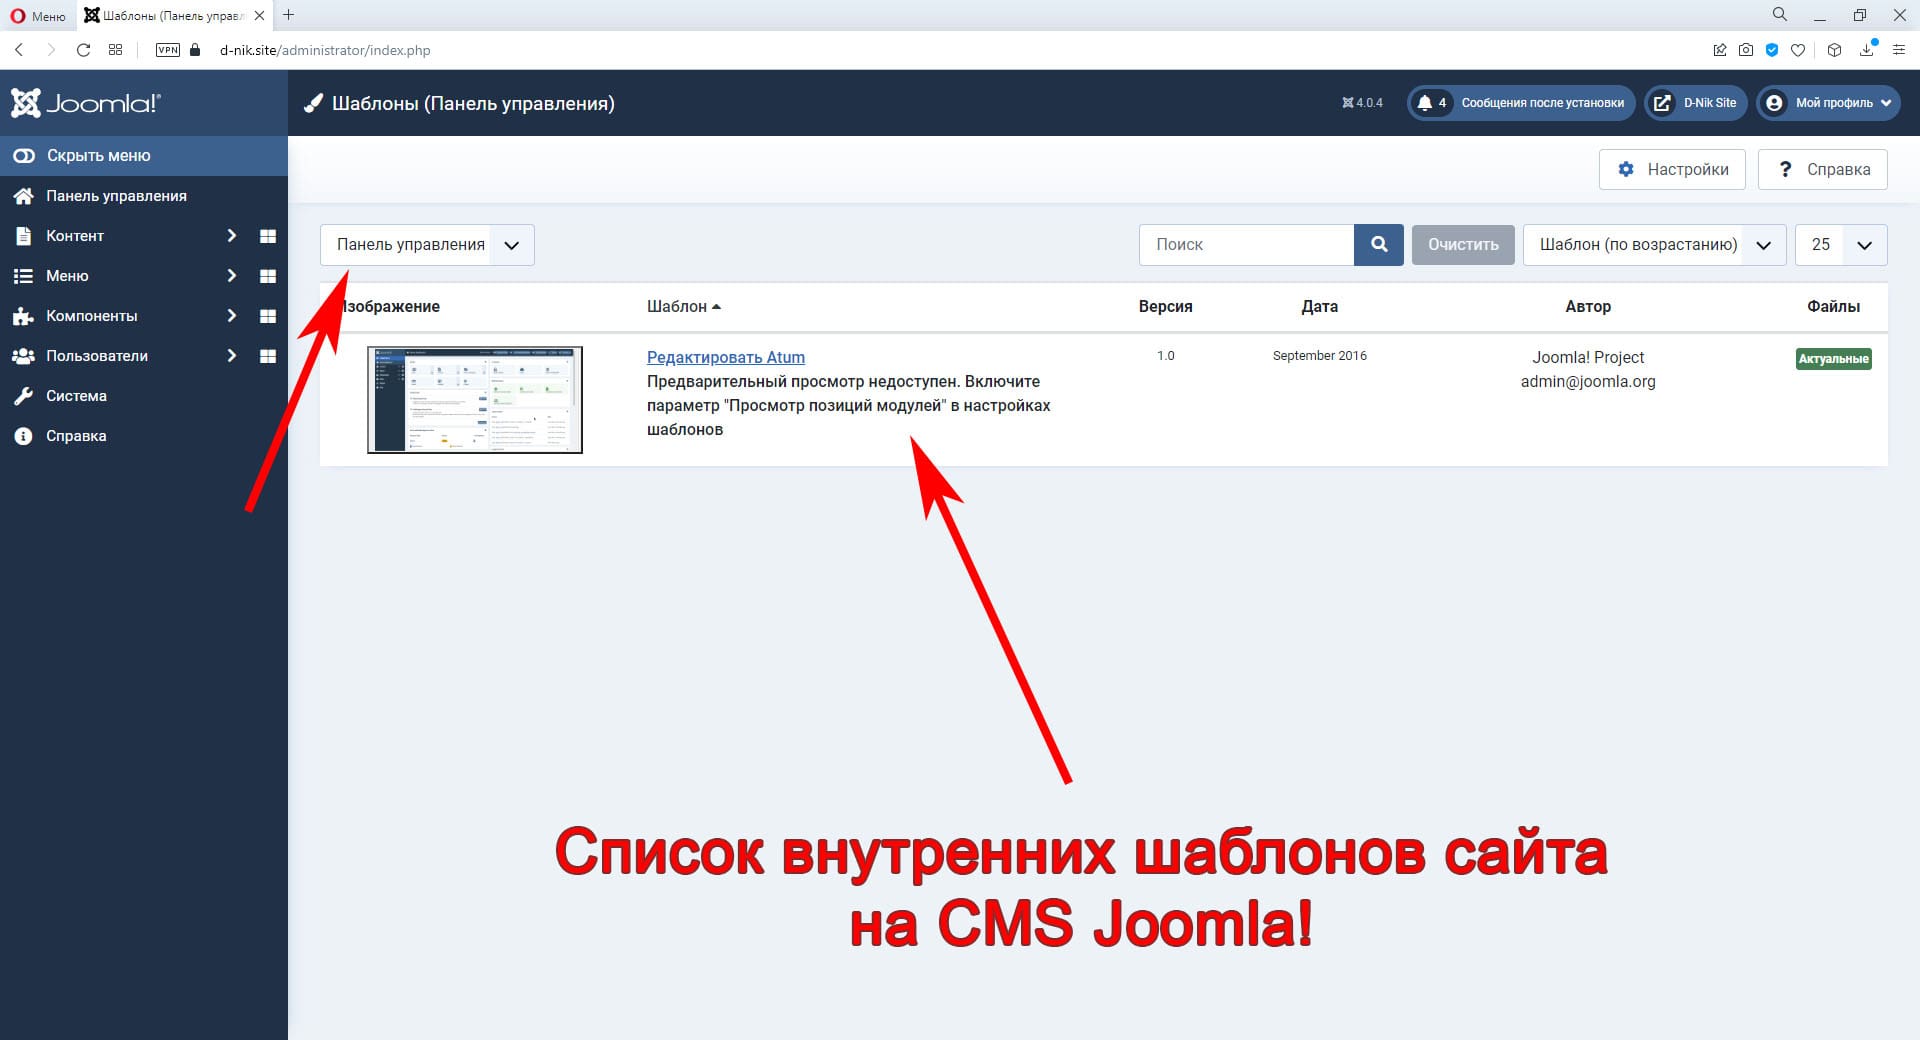The image size is (1920, 1040).
Task: Open Система in the sidebar
Action: point(76,396)
